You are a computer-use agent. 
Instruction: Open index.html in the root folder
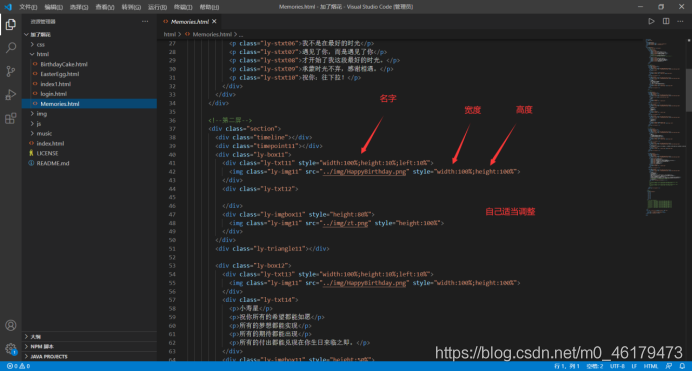(89, 144)
